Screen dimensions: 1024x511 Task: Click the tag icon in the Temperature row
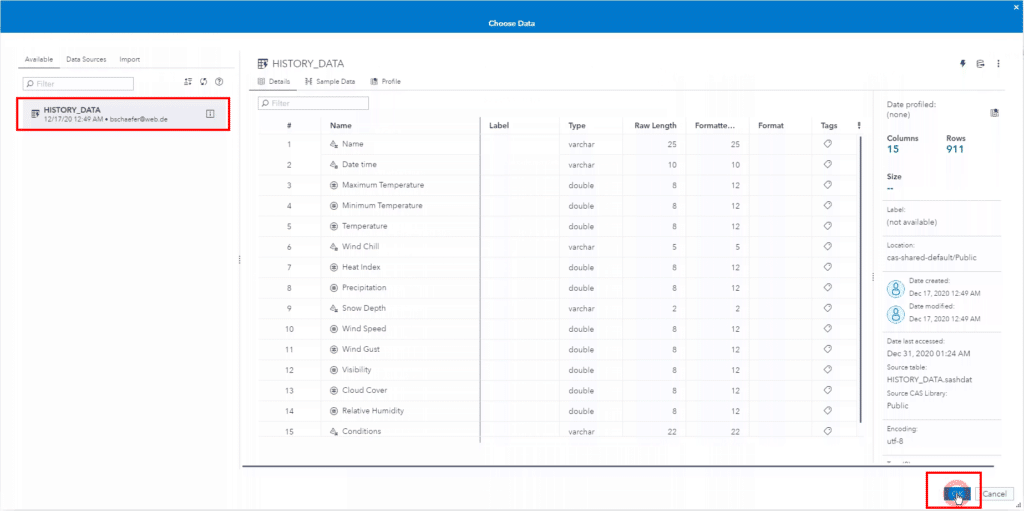827,226
